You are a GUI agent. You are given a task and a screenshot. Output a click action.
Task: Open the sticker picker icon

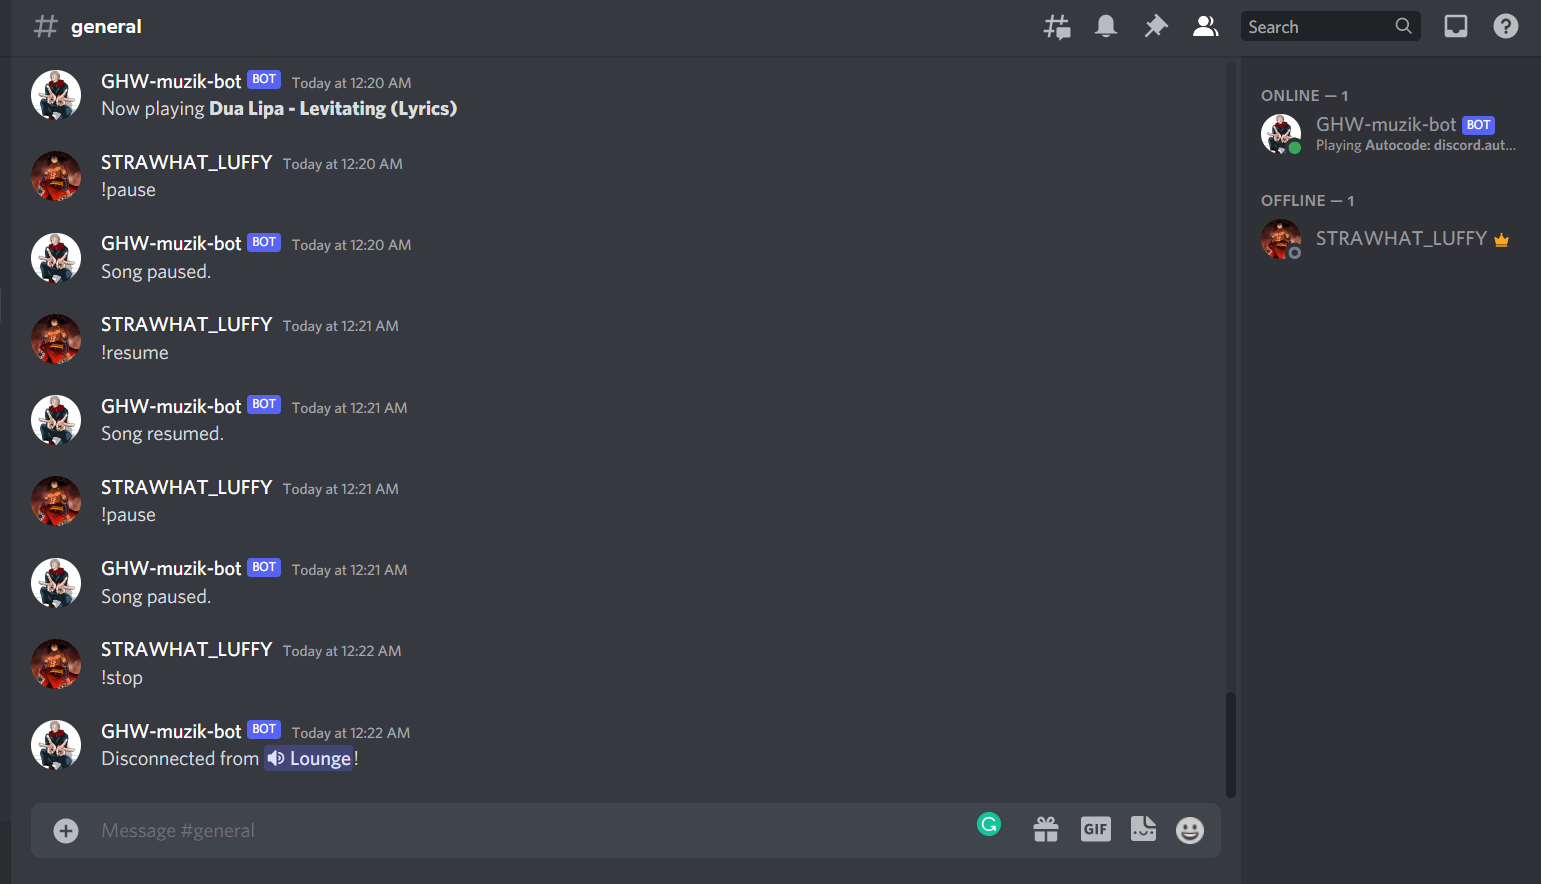(1143, 829)
